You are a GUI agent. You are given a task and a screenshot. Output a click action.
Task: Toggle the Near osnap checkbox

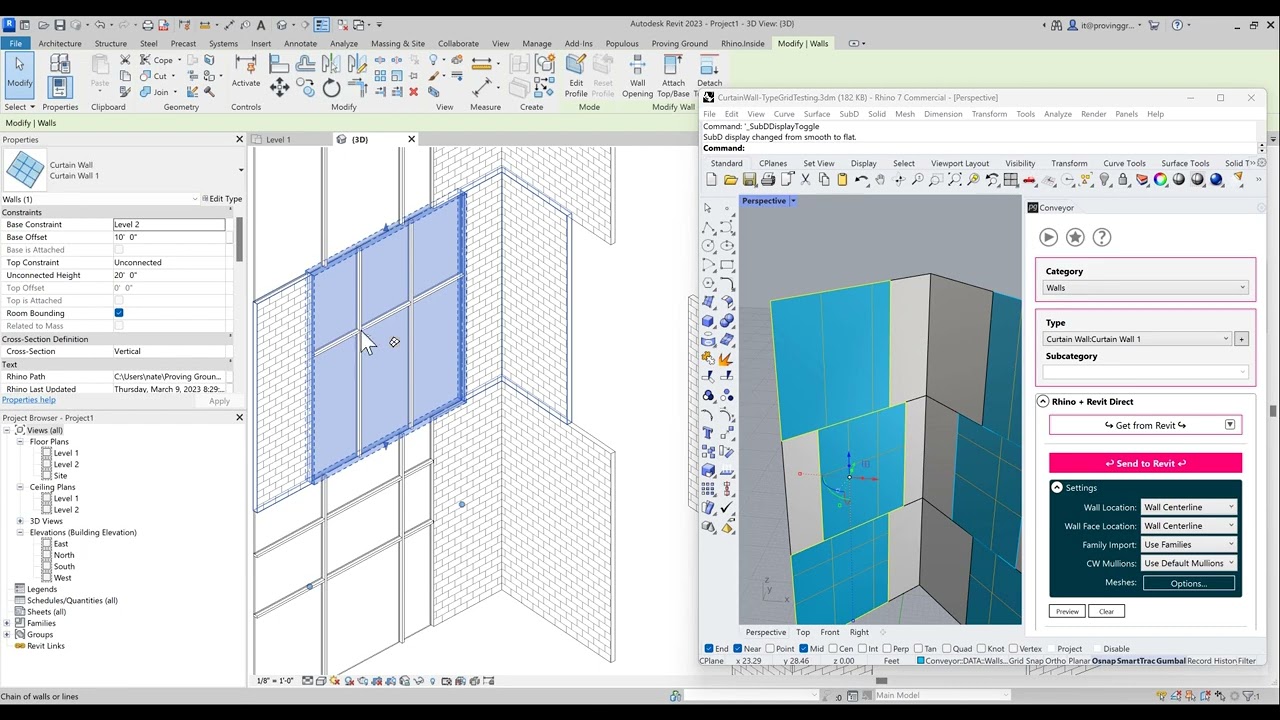pyautogui.click(x=739, y=649)
